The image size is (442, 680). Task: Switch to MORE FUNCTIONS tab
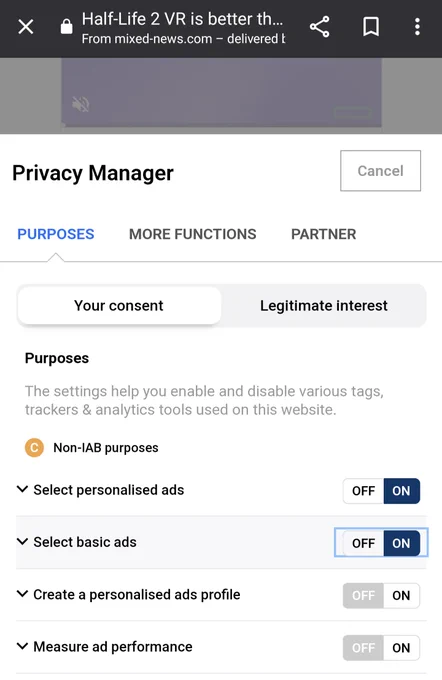pyautogui.click(x=193, y=234)
